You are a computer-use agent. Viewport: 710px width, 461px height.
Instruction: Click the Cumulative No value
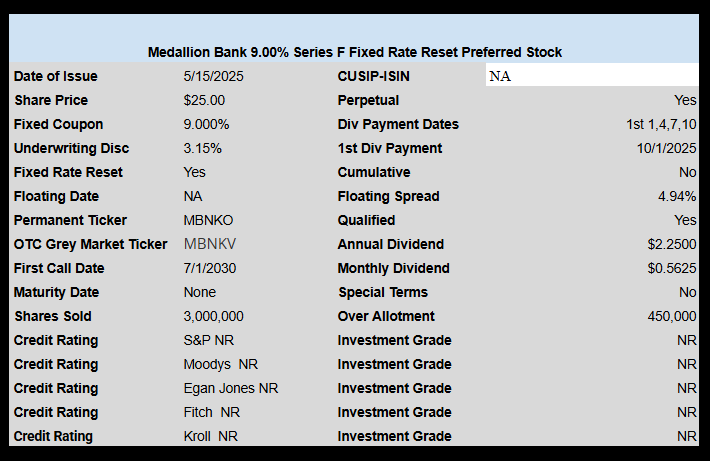(x=687, y=172)
